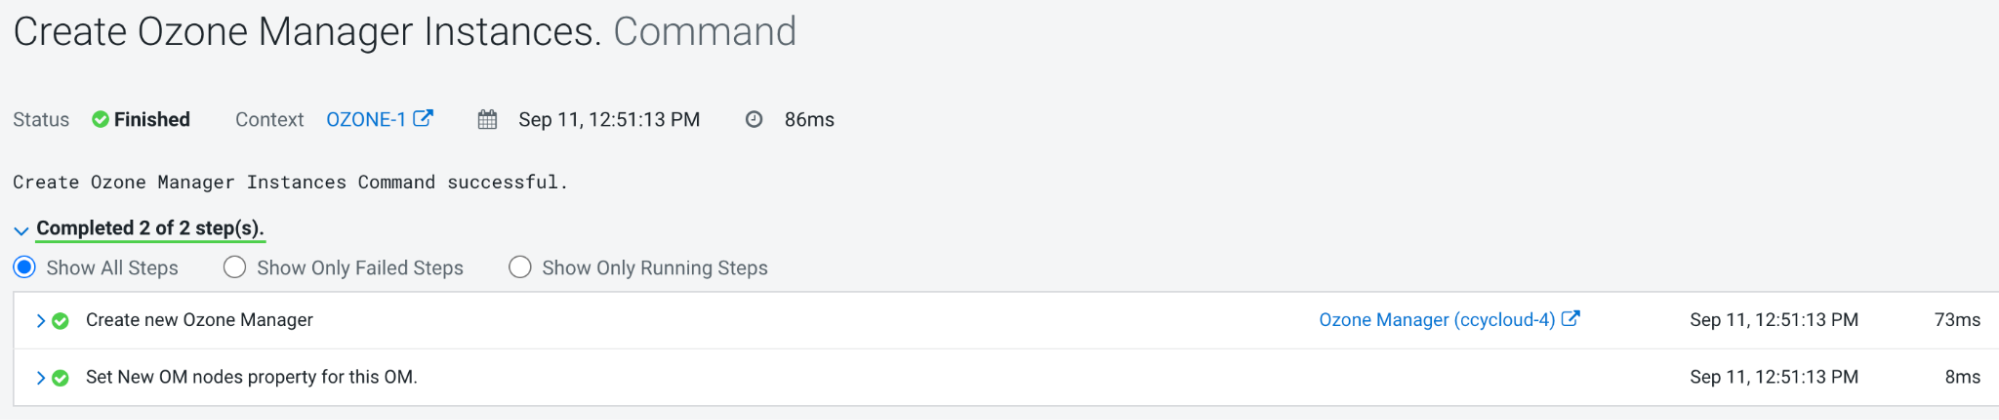Click the green Finished status check icon

click(100, 120)
